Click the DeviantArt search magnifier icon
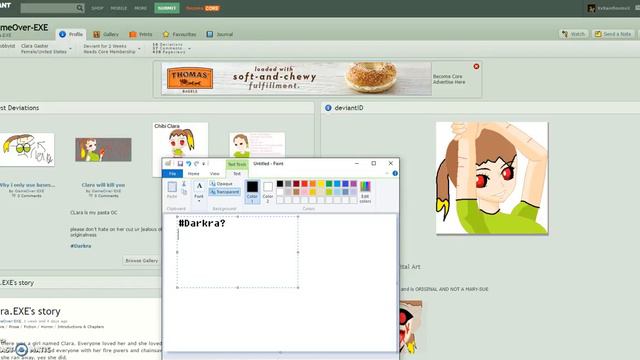The width and height of the screenshot is (640, 360). pyautogui.click(x=80, y=8)
